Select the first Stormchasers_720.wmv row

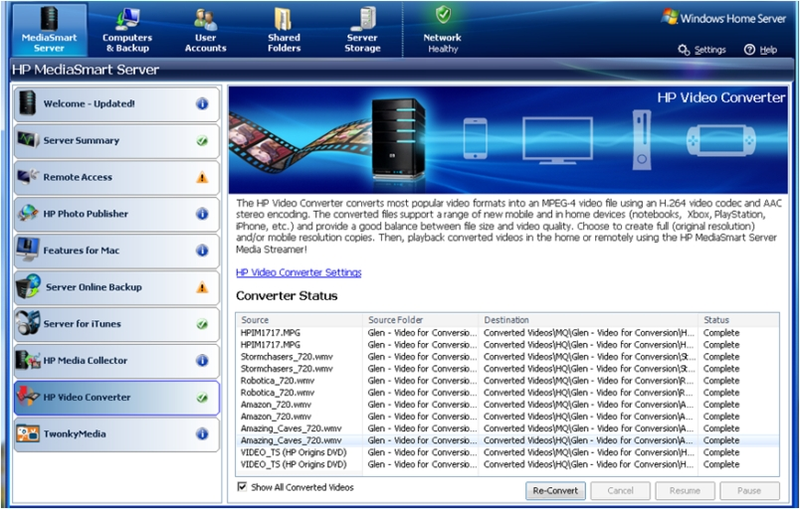point(508,357)
